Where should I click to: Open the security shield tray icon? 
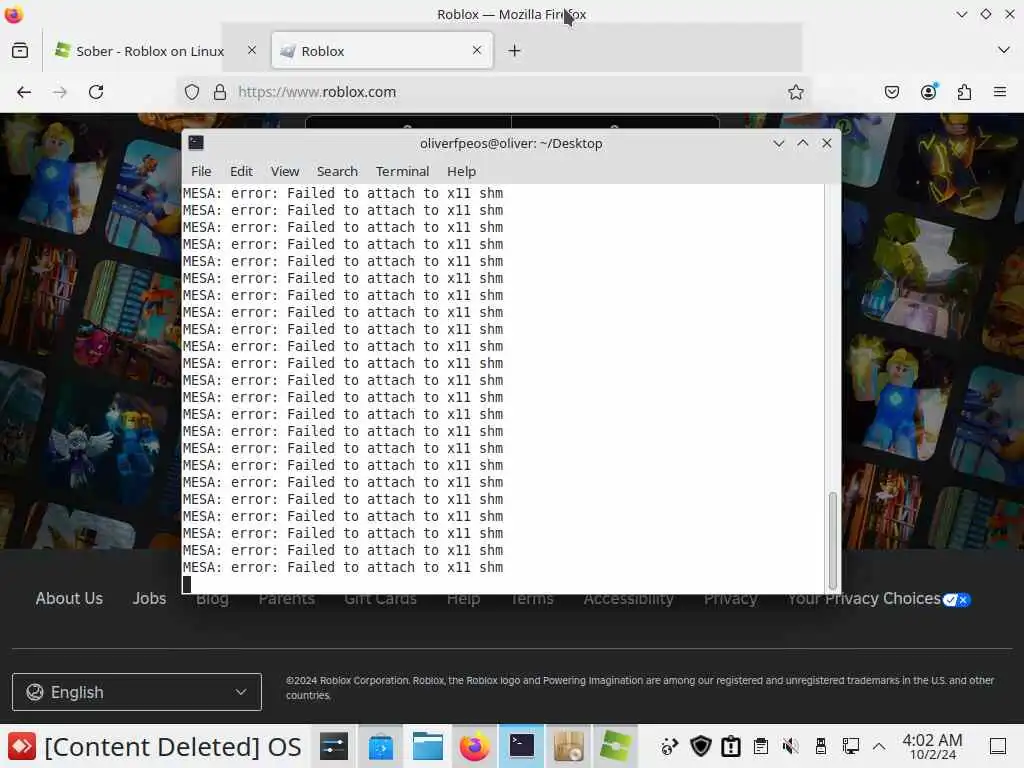click(x=700, y=746)
